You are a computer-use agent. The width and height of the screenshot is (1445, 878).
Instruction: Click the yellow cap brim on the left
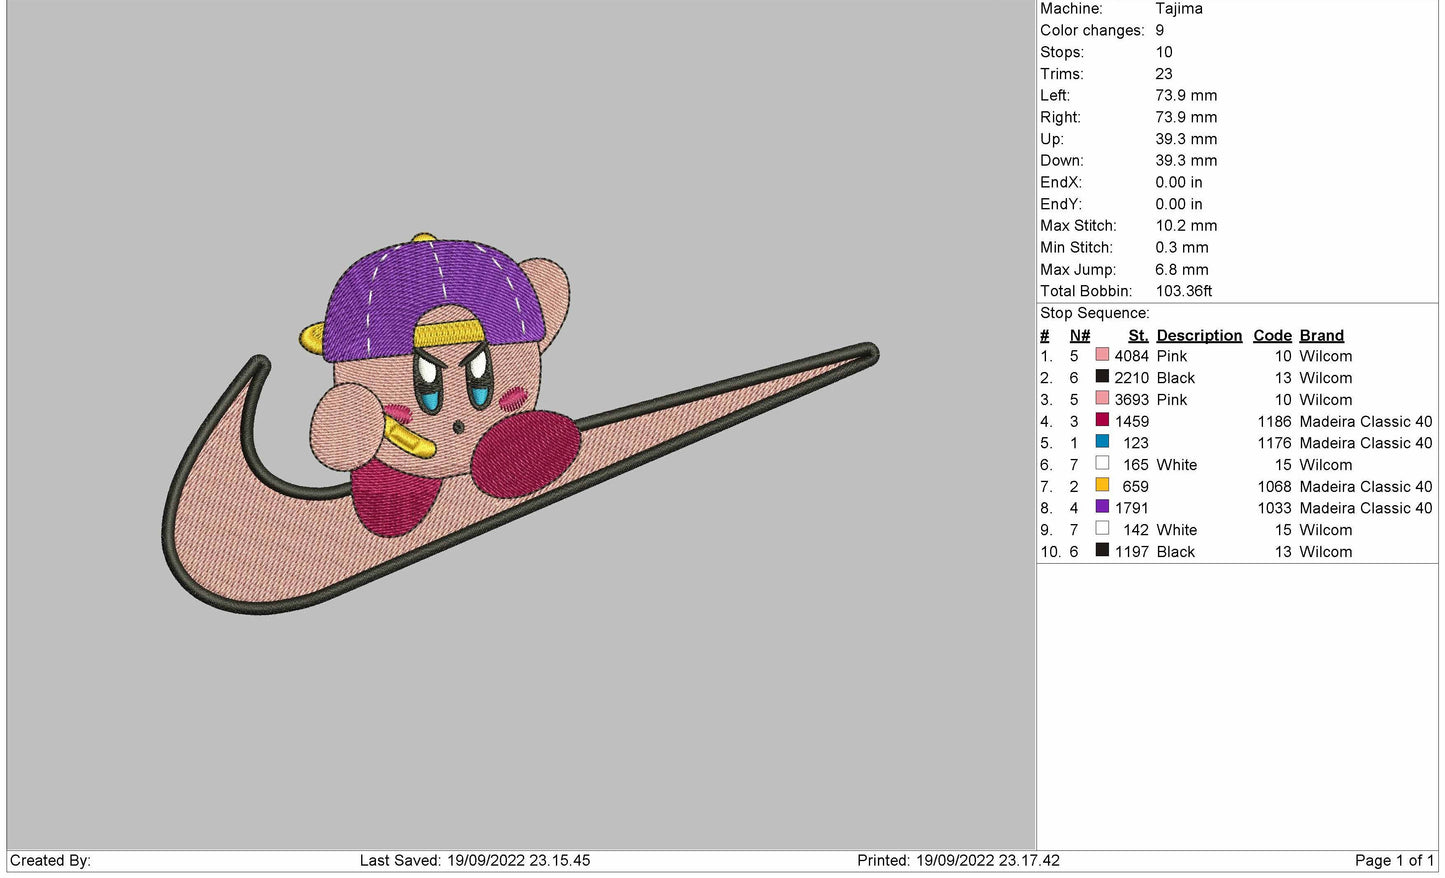[312, 339]
